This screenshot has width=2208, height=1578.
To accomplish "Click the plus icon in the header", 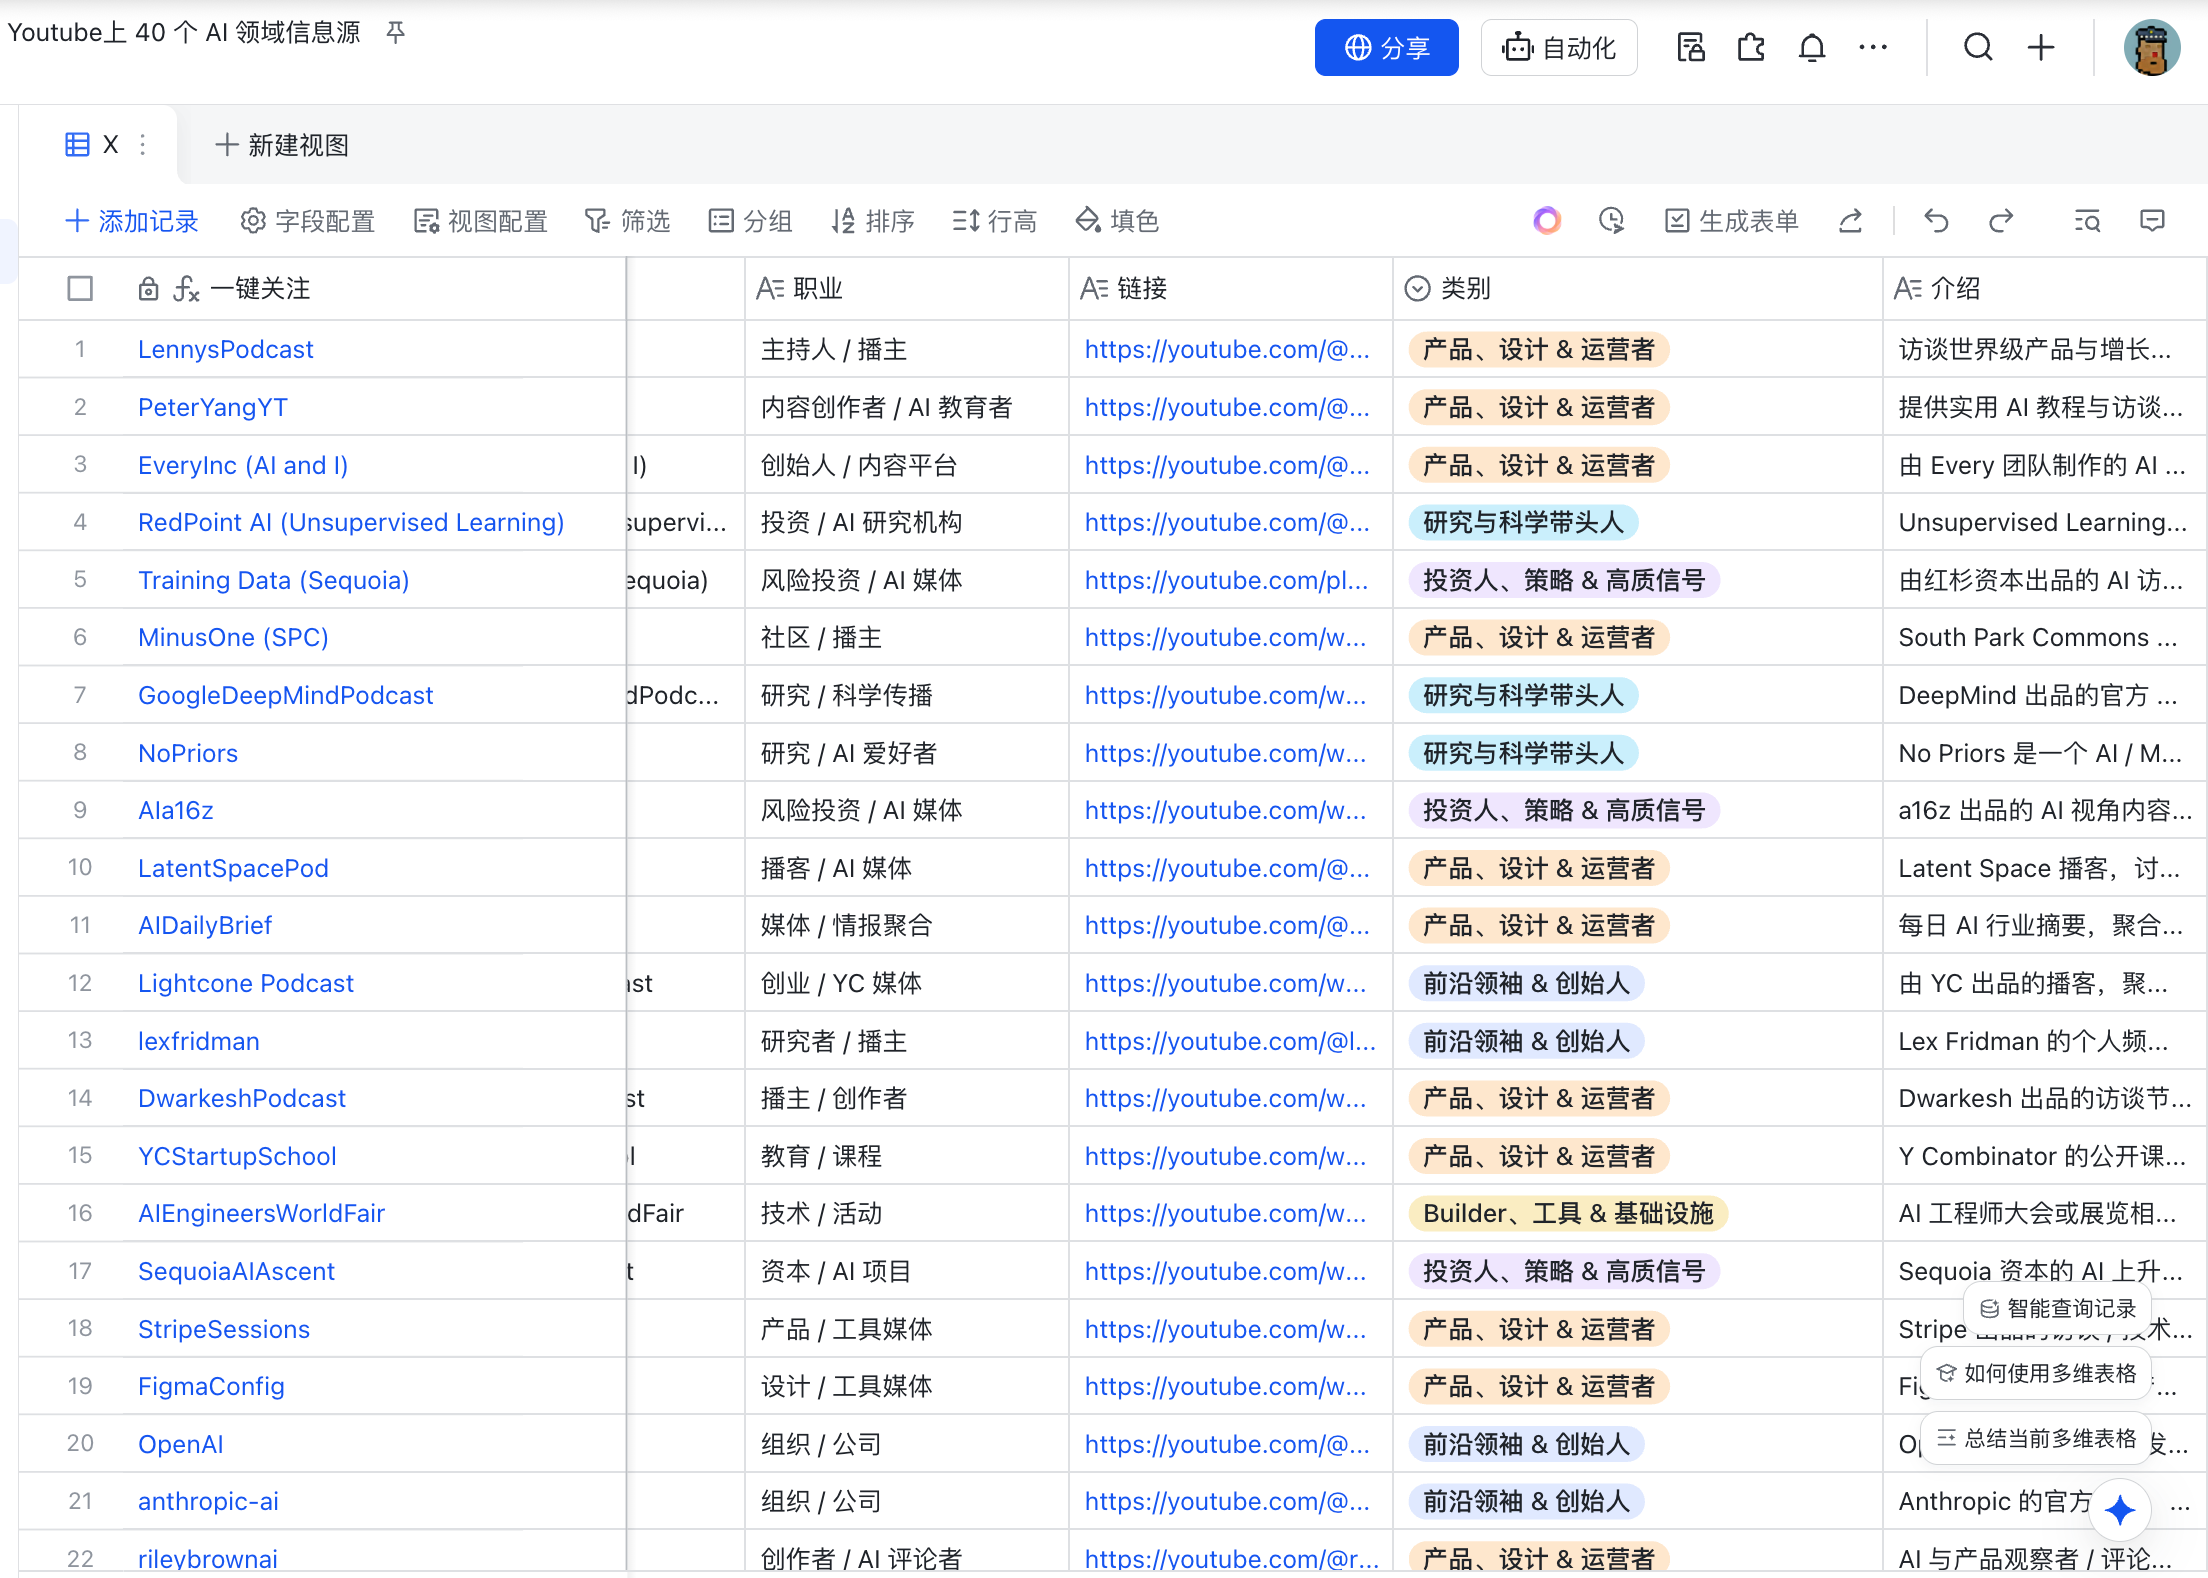I will click(x=2041, y=47).
